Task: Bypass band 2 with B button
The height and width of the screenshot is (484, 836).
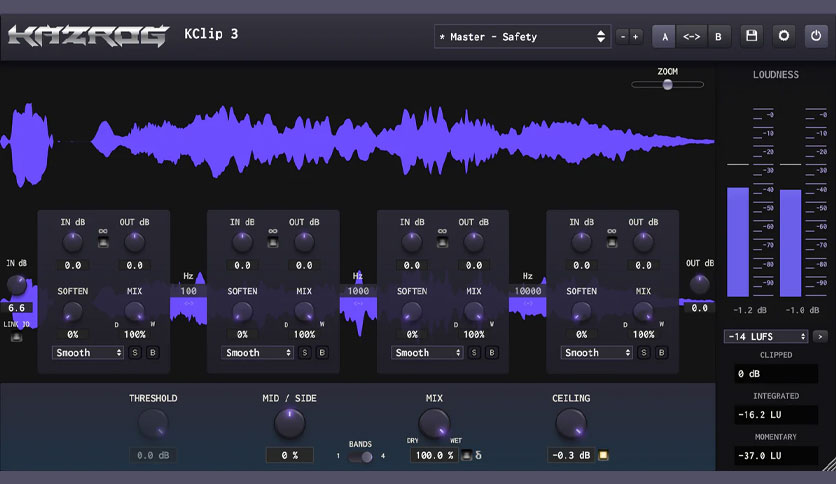Action: coord(322,353)
